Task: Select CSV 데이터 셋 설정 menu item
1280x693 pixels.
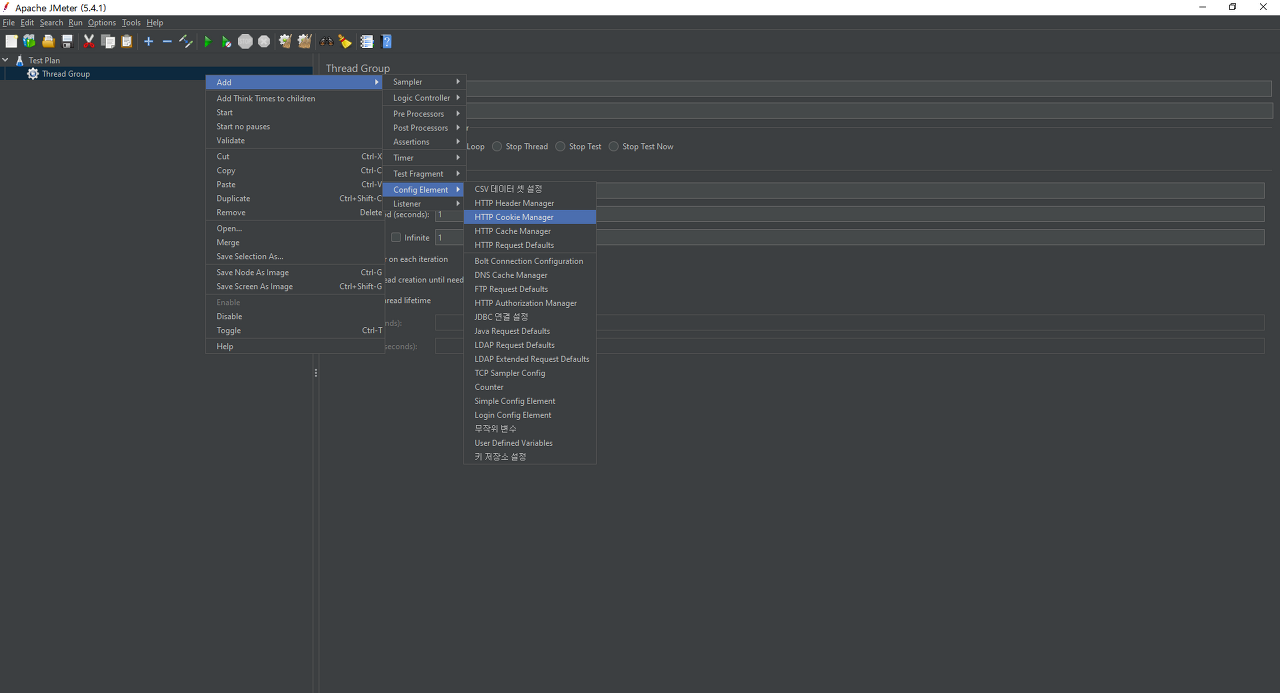Action: (x=530, y=189)
